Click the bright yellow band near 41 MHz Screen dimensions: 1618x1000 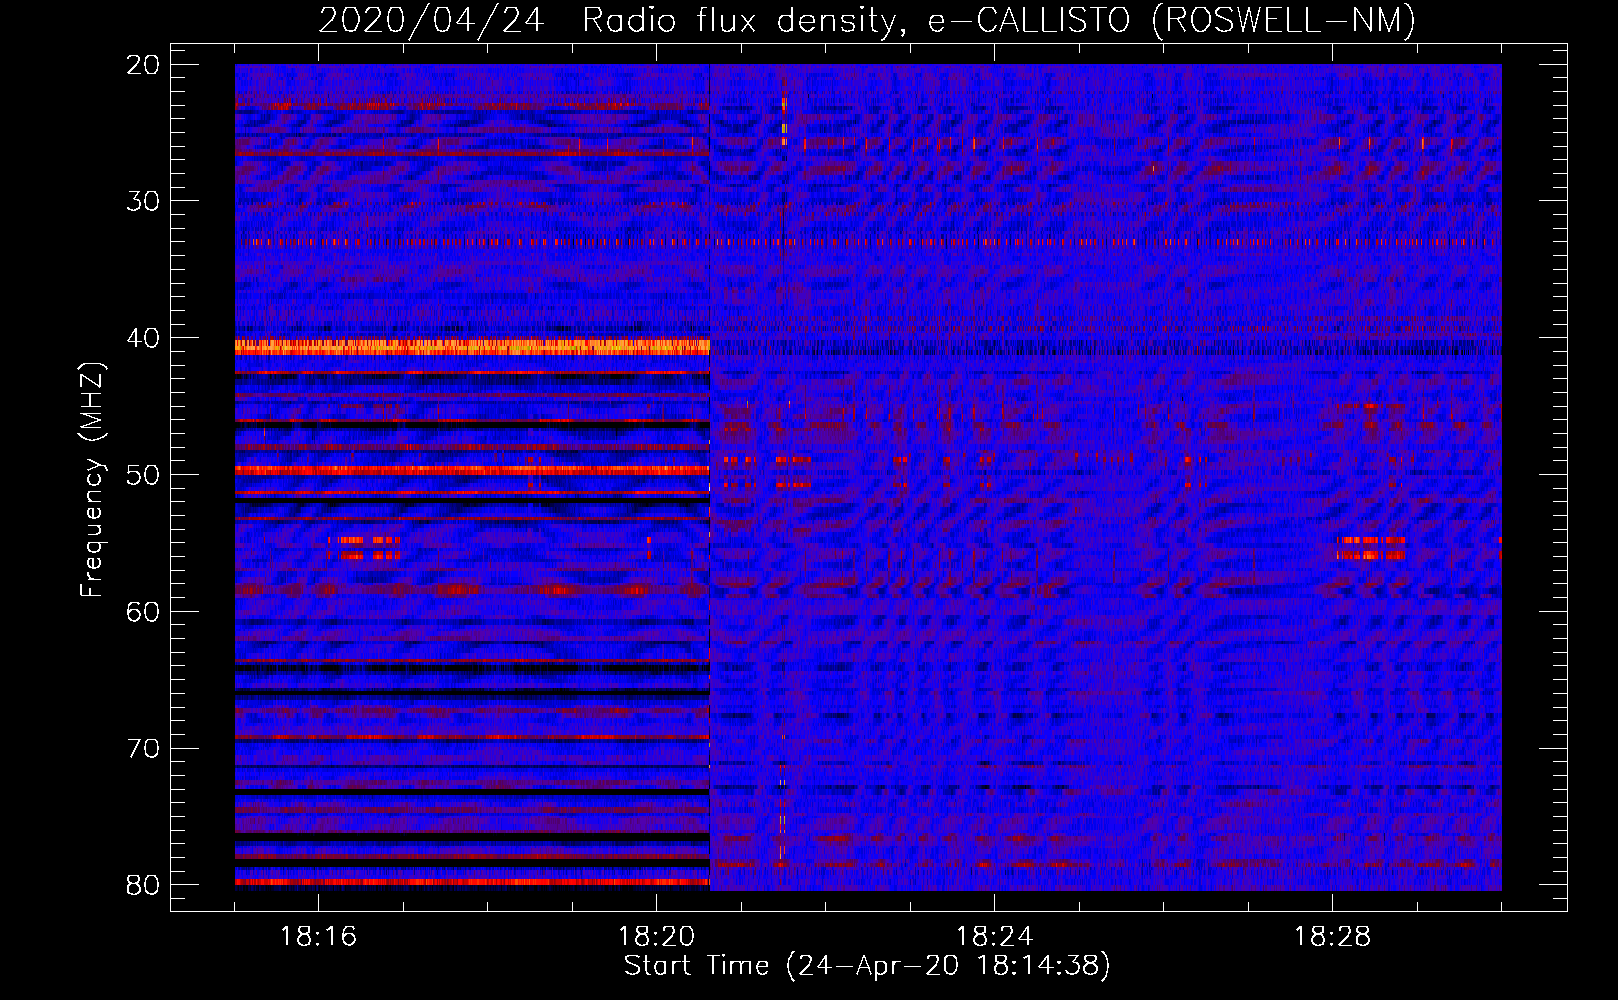point(472,347)
